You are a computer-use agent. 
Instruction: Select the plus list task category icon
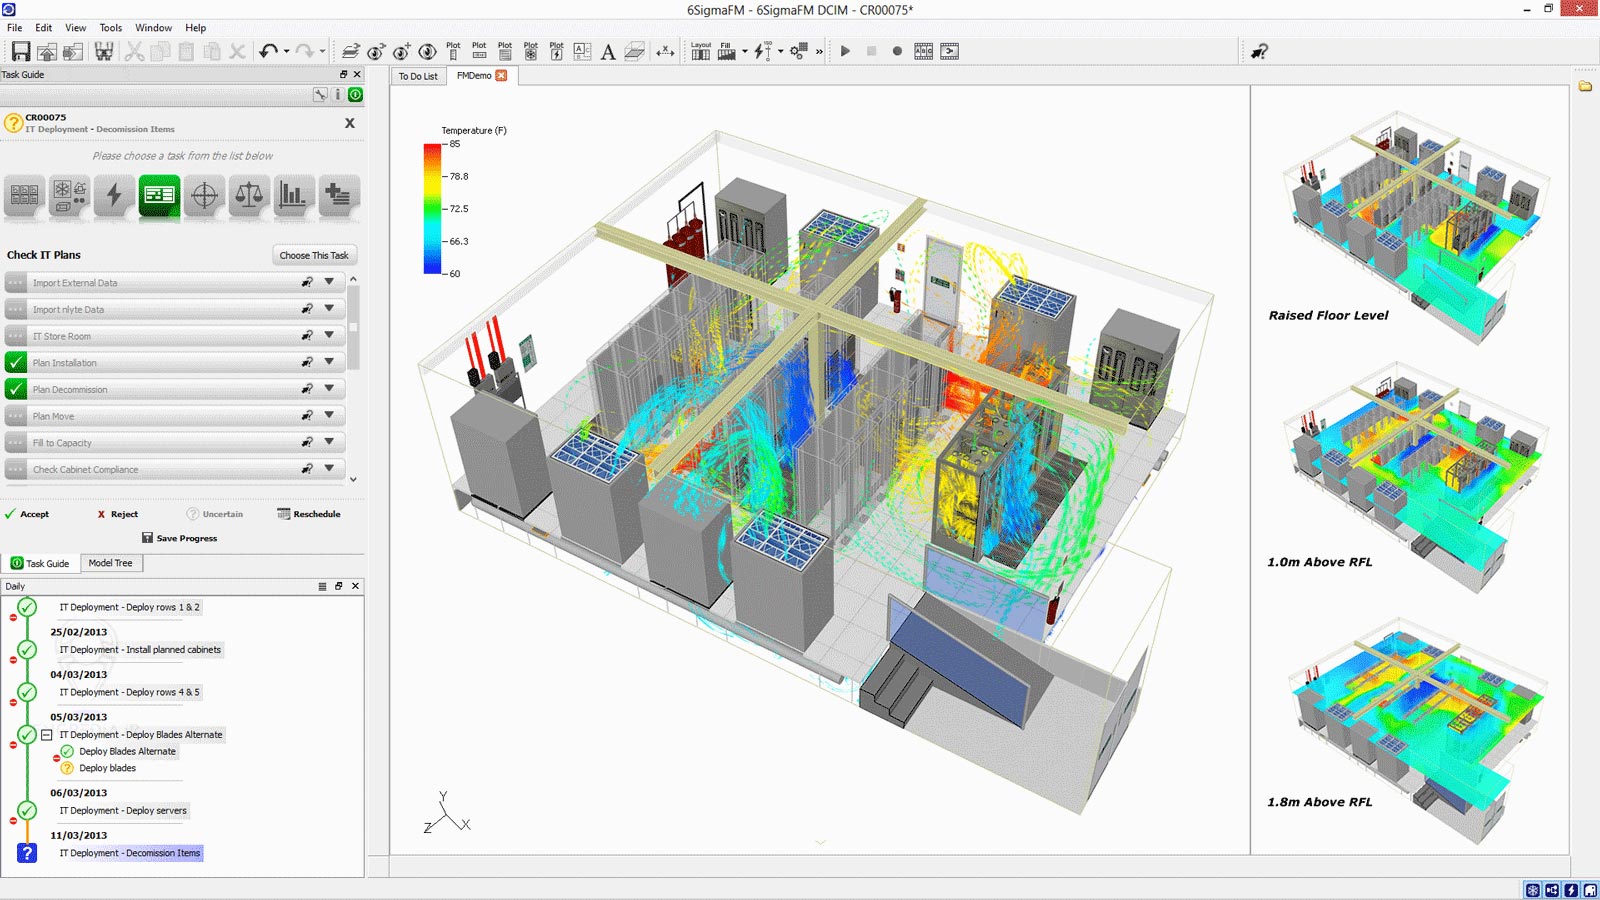pos(338,195)
